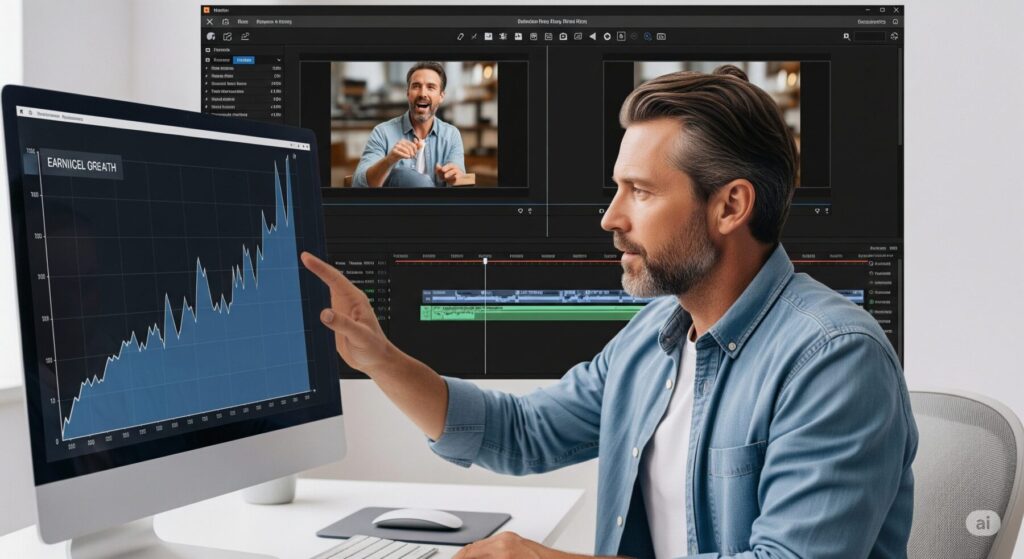Image resolution: width=1024 pixels, height=559 pixels.
Task: Open the Rom menu in the editor's menu row
Action: point(243,22)
